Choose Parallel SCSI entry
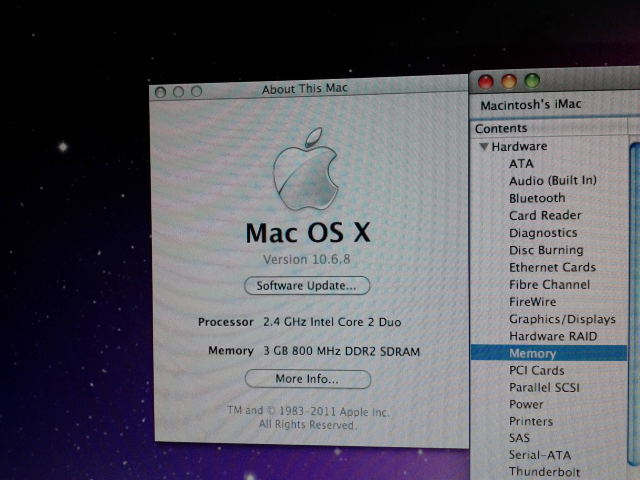This screenshot has width=640, height=480. click(x=544, y=387)
